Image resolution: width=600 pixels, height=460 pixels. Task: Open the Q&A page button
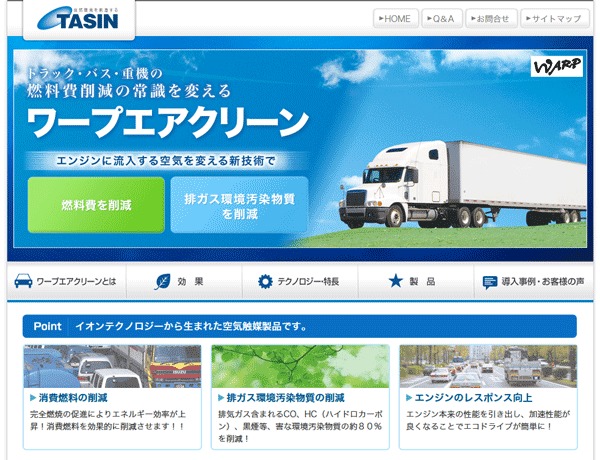coord(442,18)
